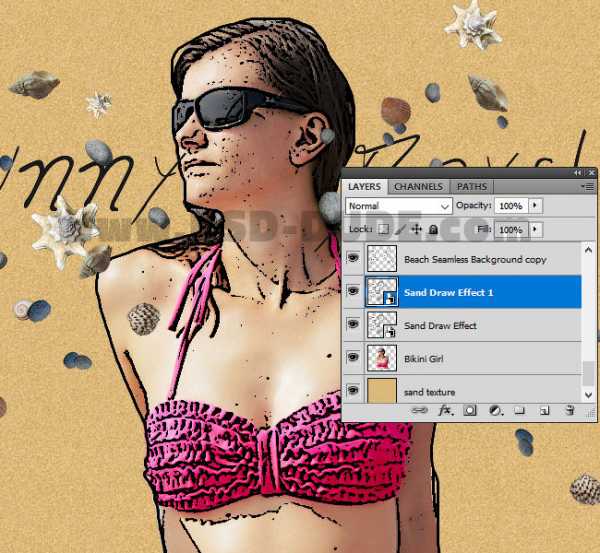Click the link layers icon
Viewport: 600px width, 553px height.
tap(420, 410)
